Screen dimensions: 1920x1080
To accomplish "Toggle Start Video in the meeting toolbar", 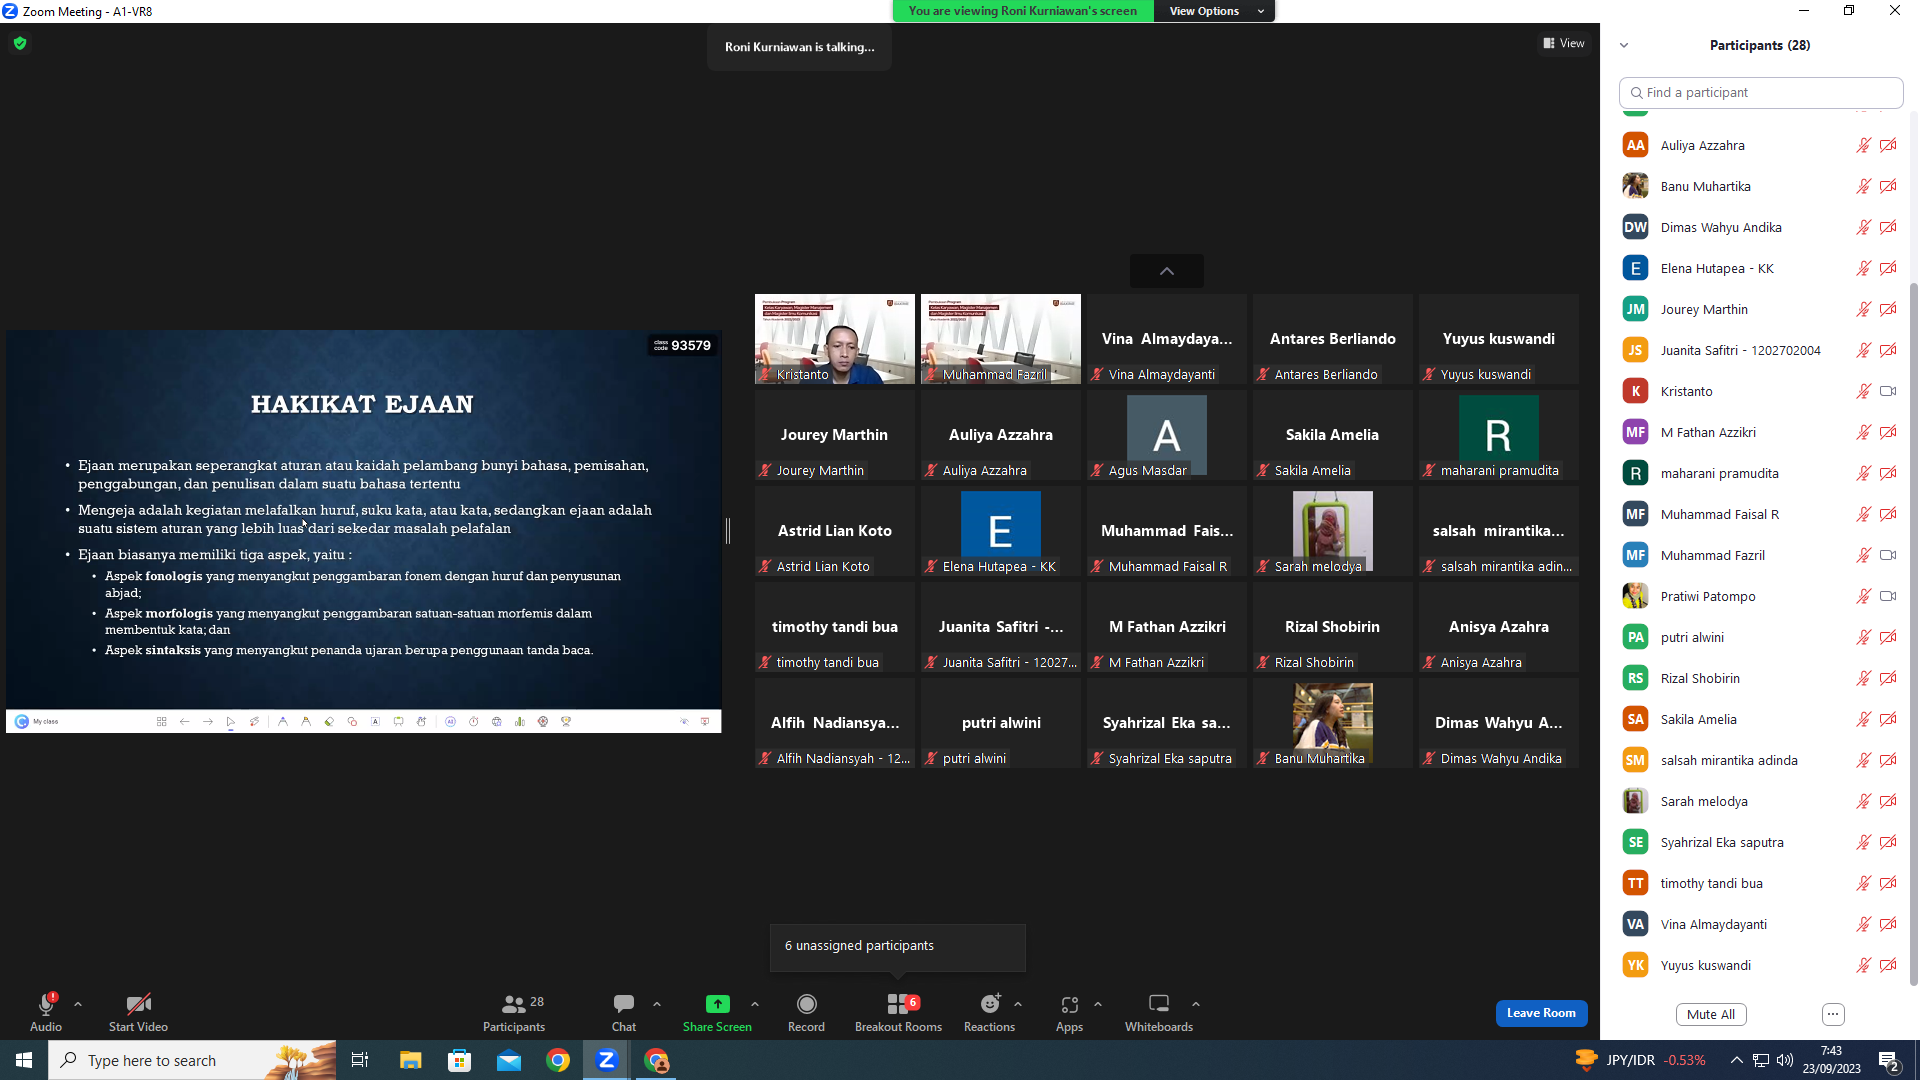I will pos(138,1012).
